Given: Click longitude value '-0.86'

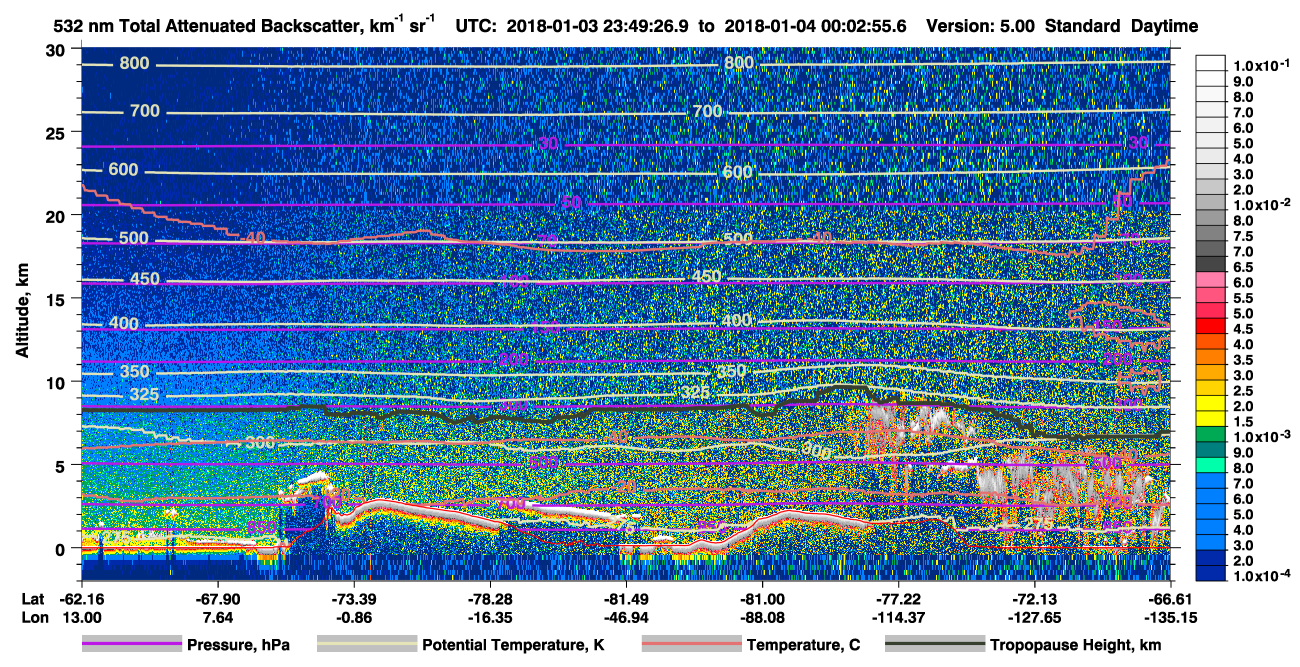Looking at the screenshot, I should tap(353, 617).
